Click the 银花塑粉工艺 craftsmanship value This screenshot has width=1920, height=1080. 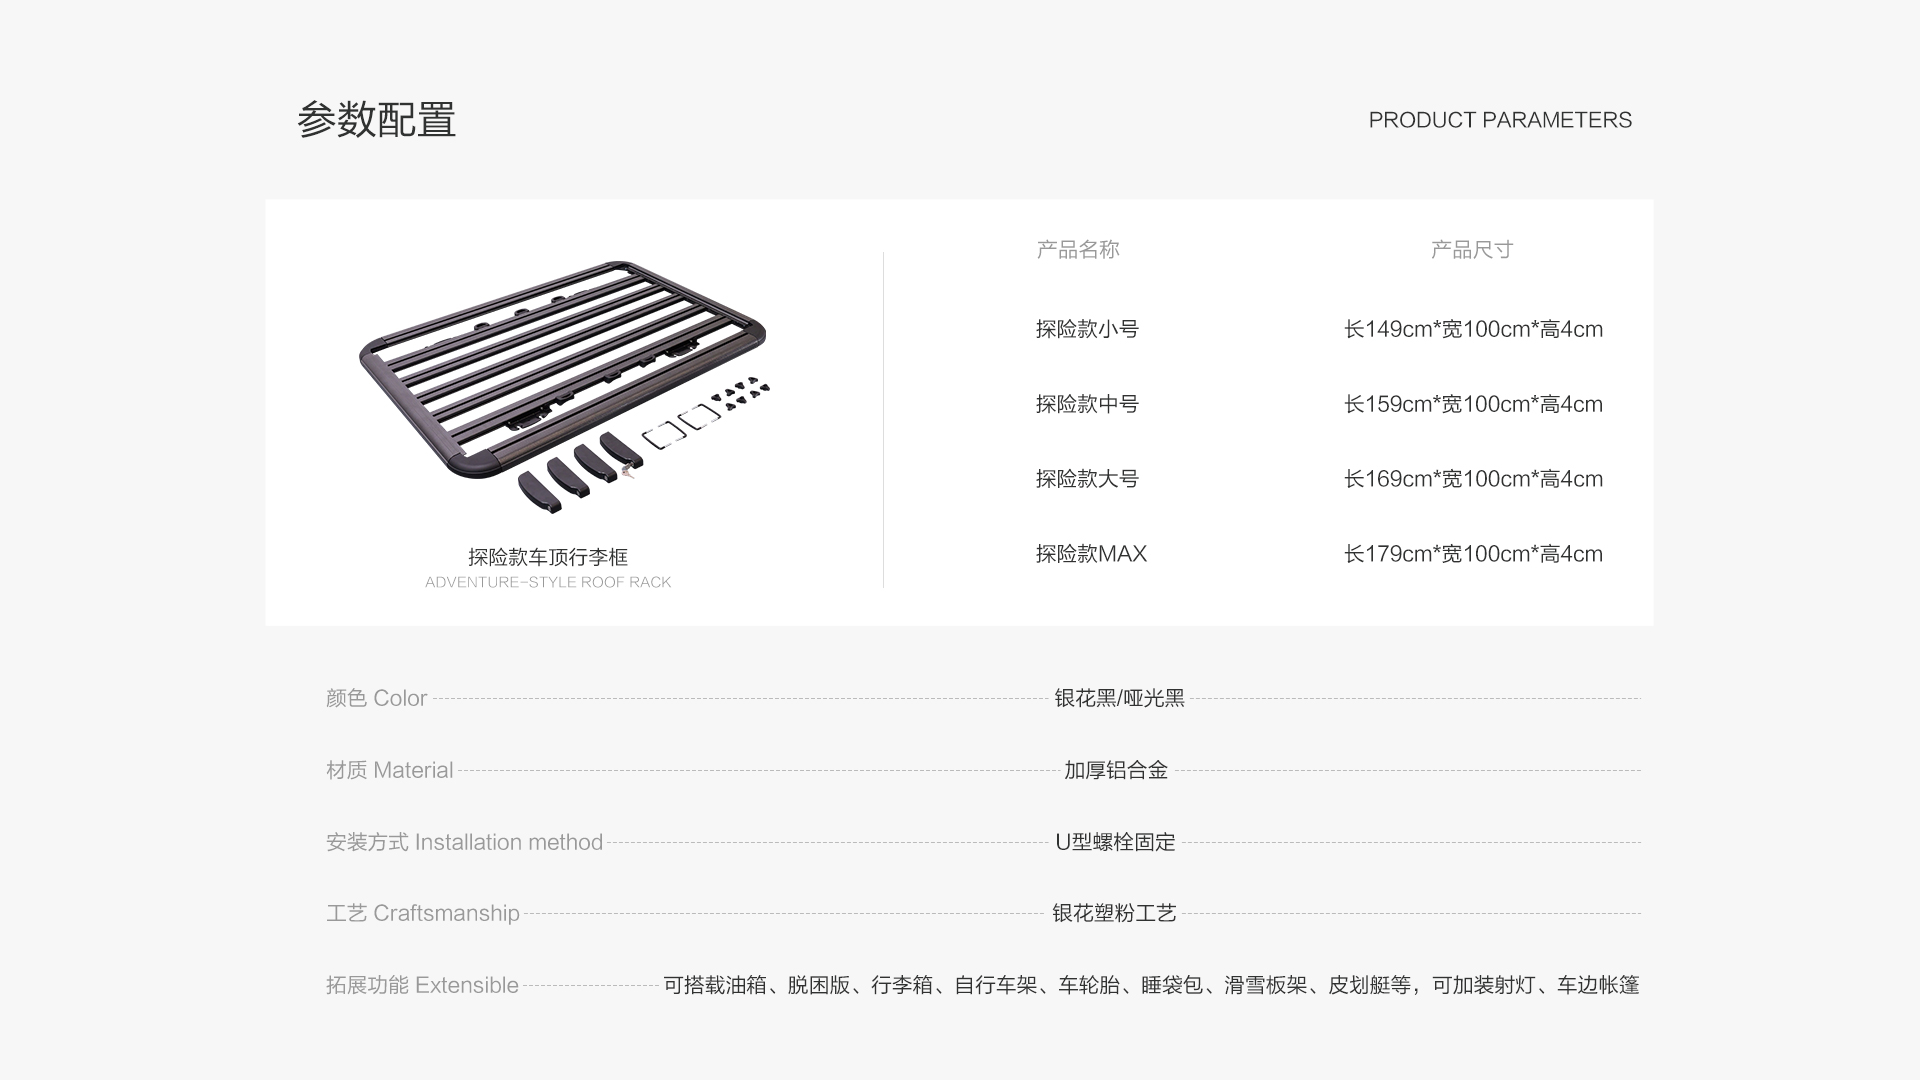1114,913
